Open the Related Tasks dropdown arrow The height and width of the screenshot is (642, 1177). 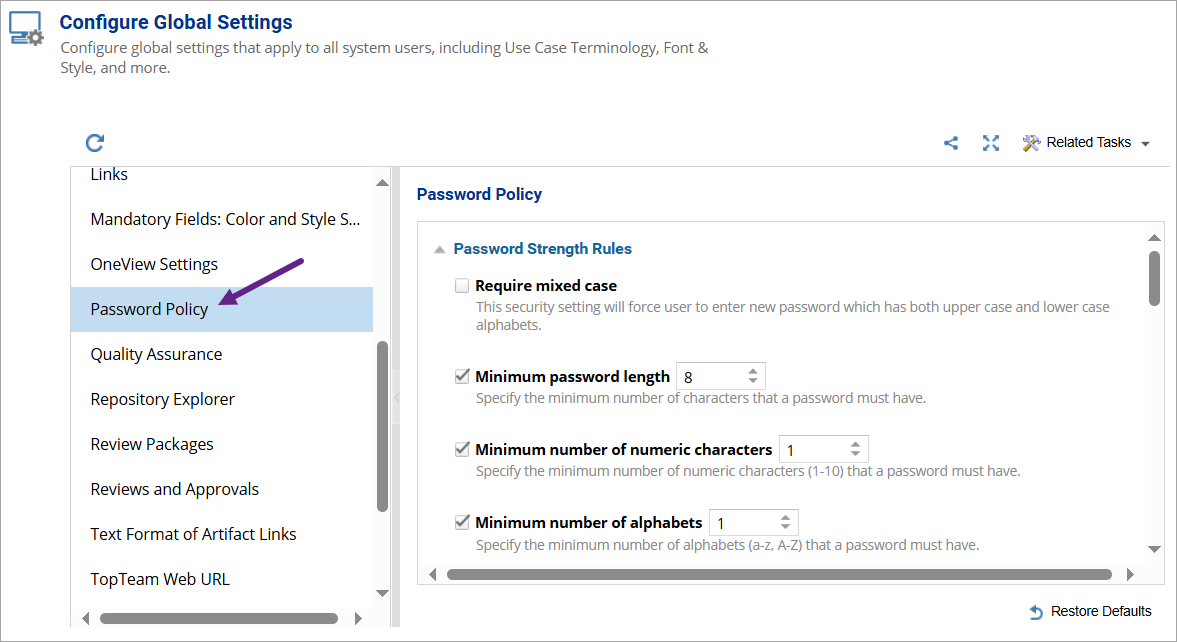(x=1145, y=144)
